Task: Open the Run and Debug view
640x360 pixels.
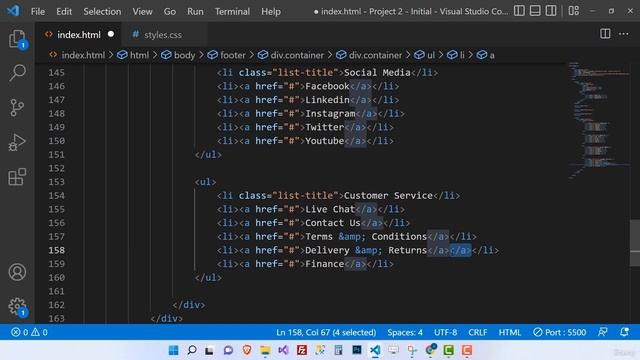Action: coord(17,142)
